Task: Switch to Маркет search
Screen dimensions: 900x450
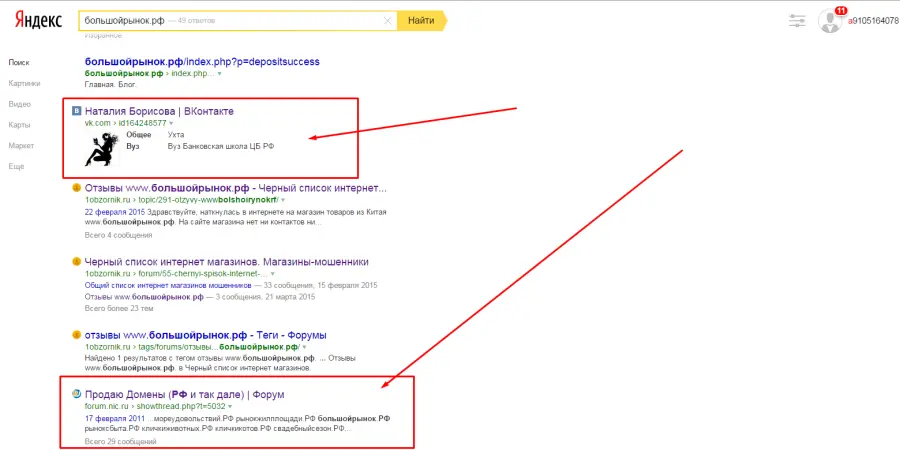Action: (x=21, y=146)
